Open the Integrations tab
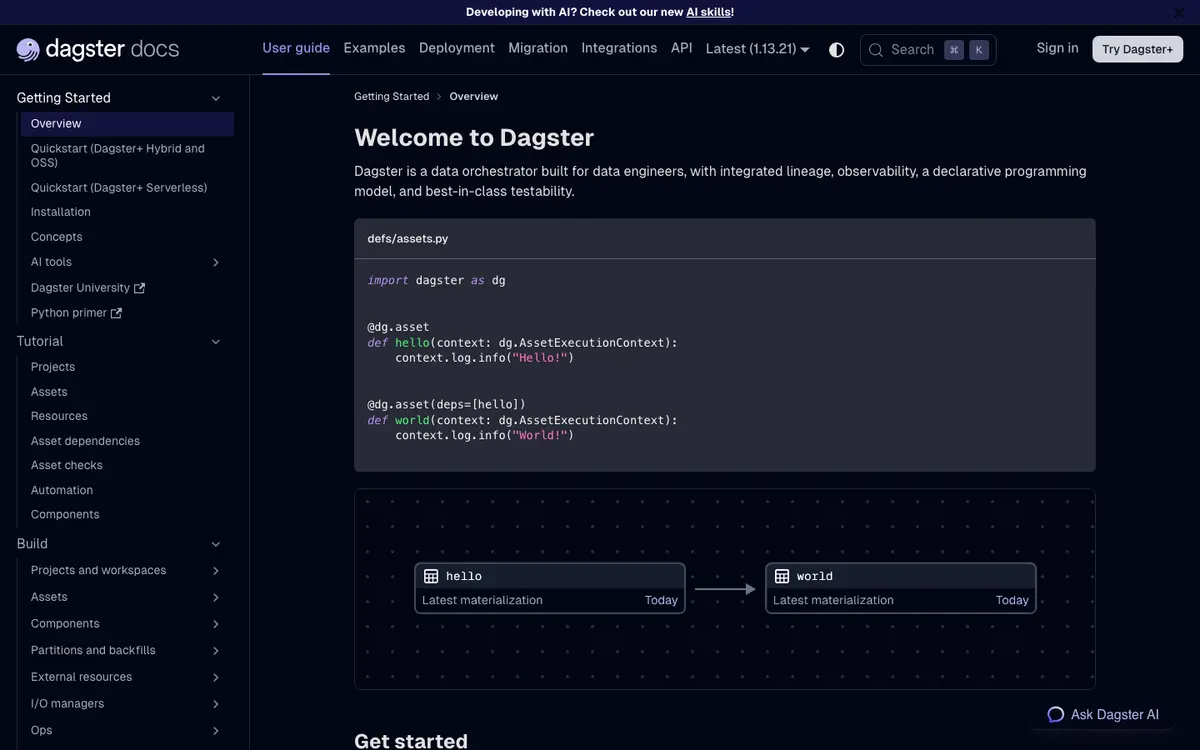The width and height of the screenshot is (1200, 750). click(x=619, y=48)
